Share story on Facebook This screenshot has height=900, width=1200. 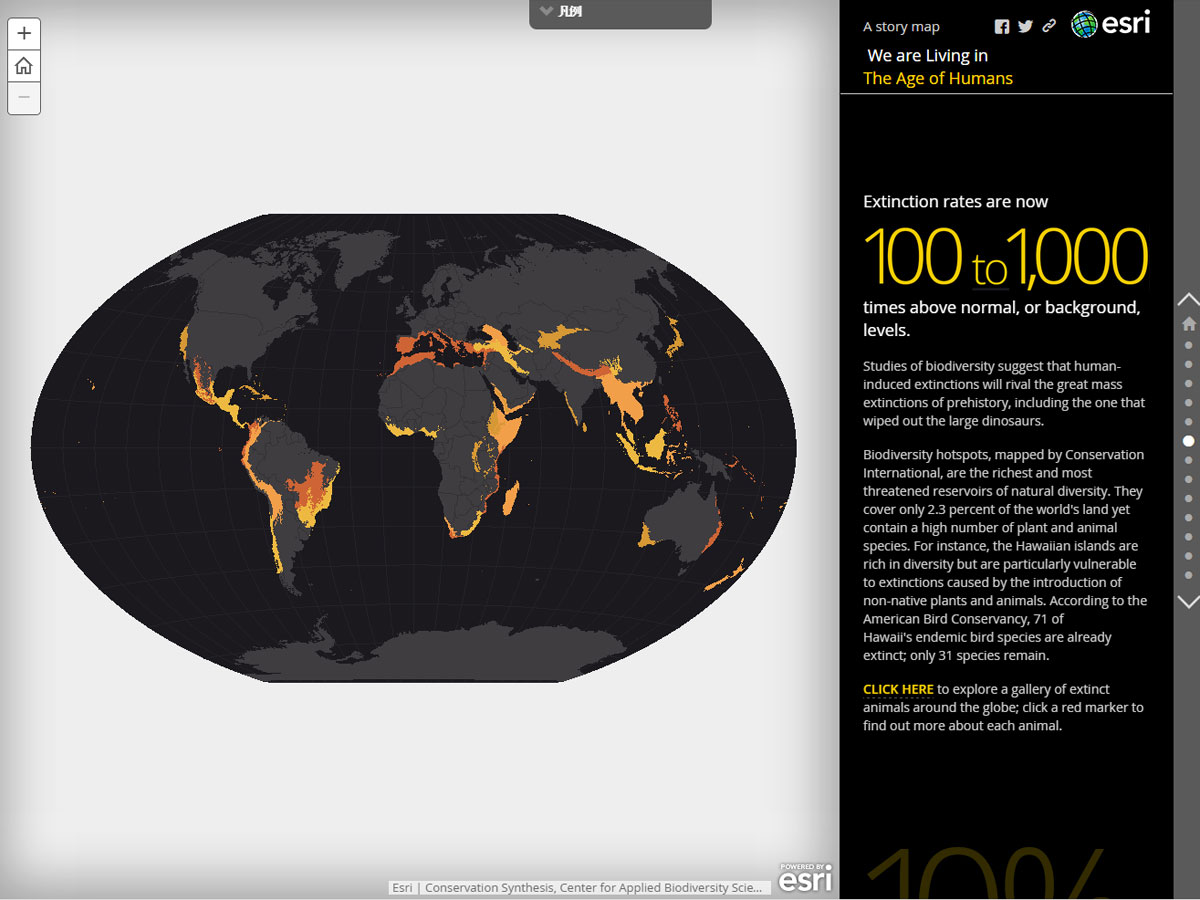tap(1002, 27)
